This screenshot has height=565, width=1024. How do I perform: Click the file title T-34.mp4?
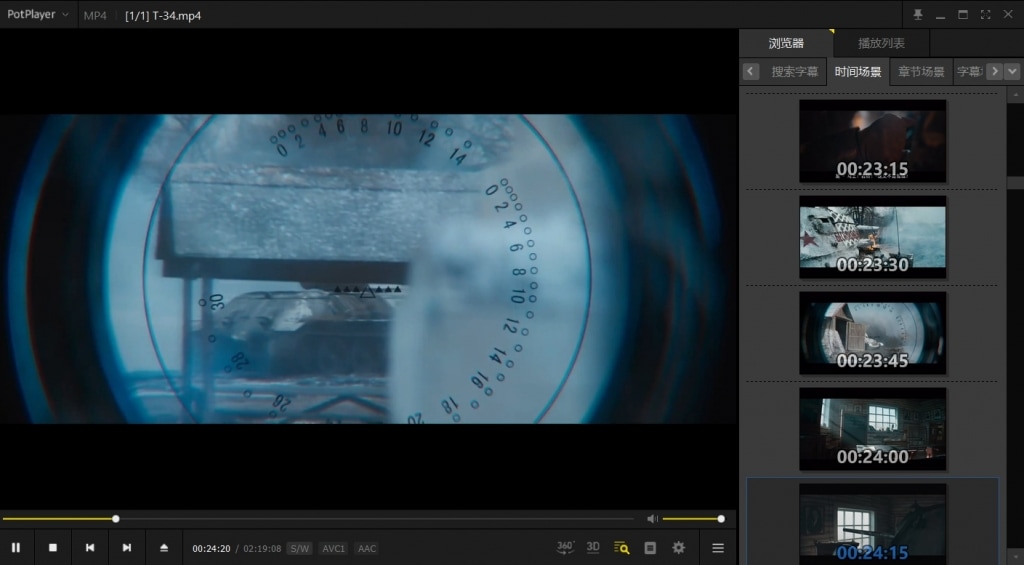163,16
